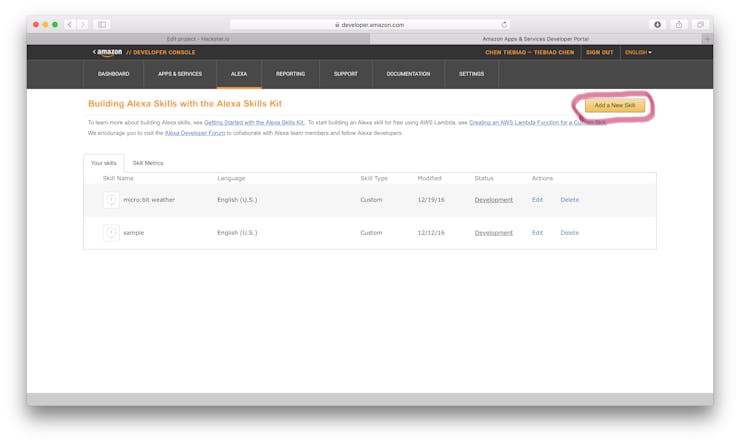This screenshot has width=740, height=444.
Task: Click the Safari share icon
Action: point(679,25)
